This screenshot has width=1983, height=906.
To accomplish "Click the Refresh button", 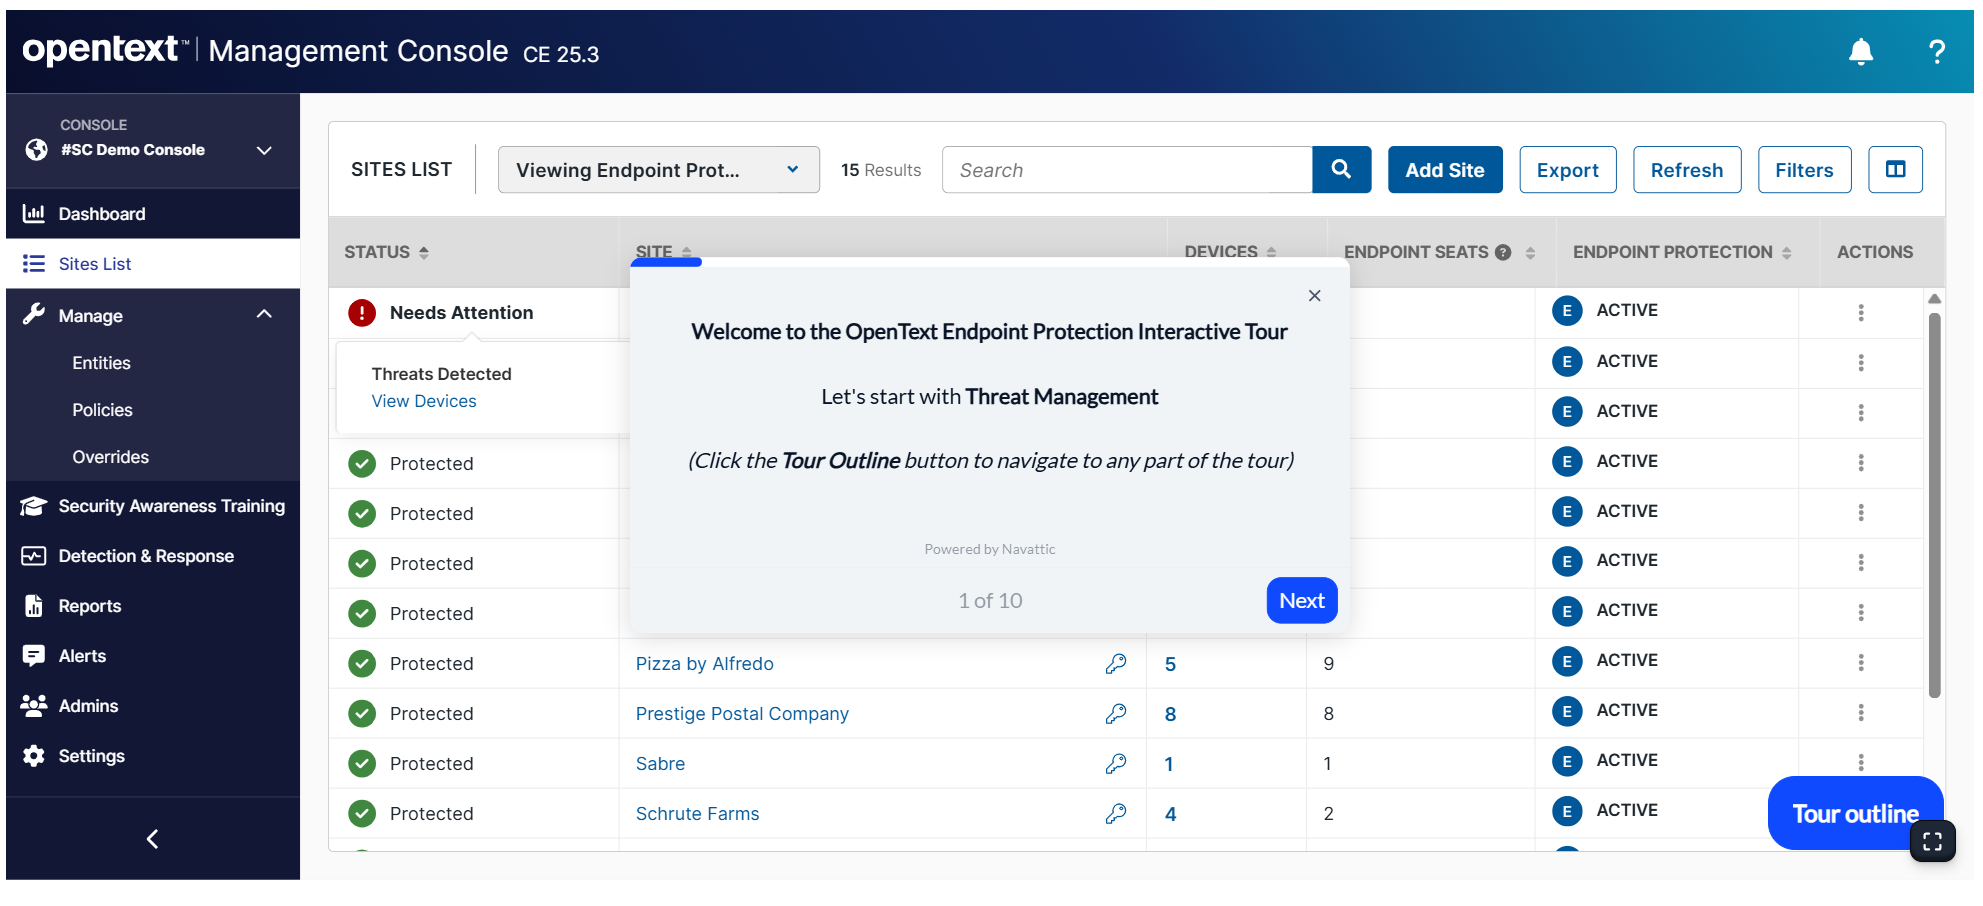I will (x=1687, y=170).
